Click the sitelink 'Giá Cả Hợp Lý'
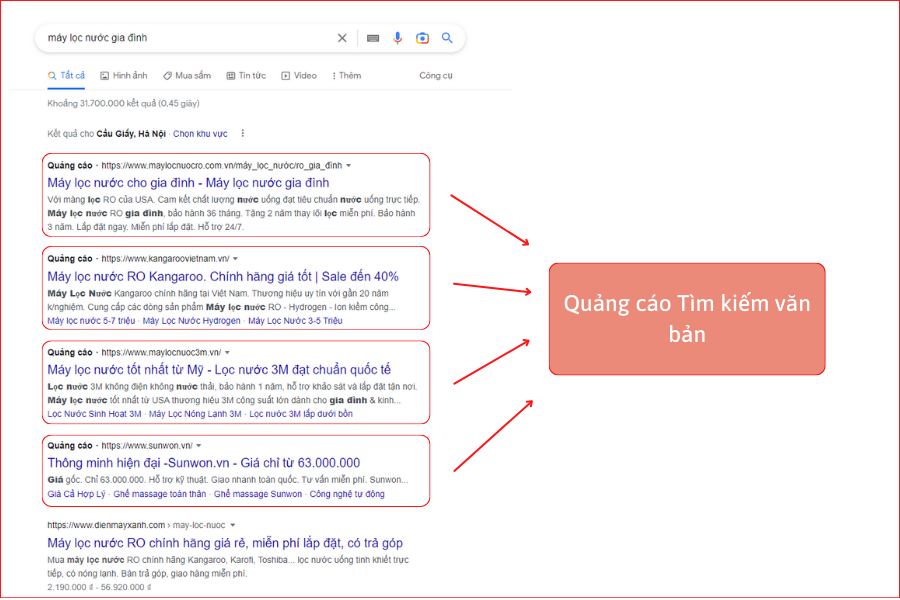Image resolution: width=900 pixels, height=600 pixels. 76,494
